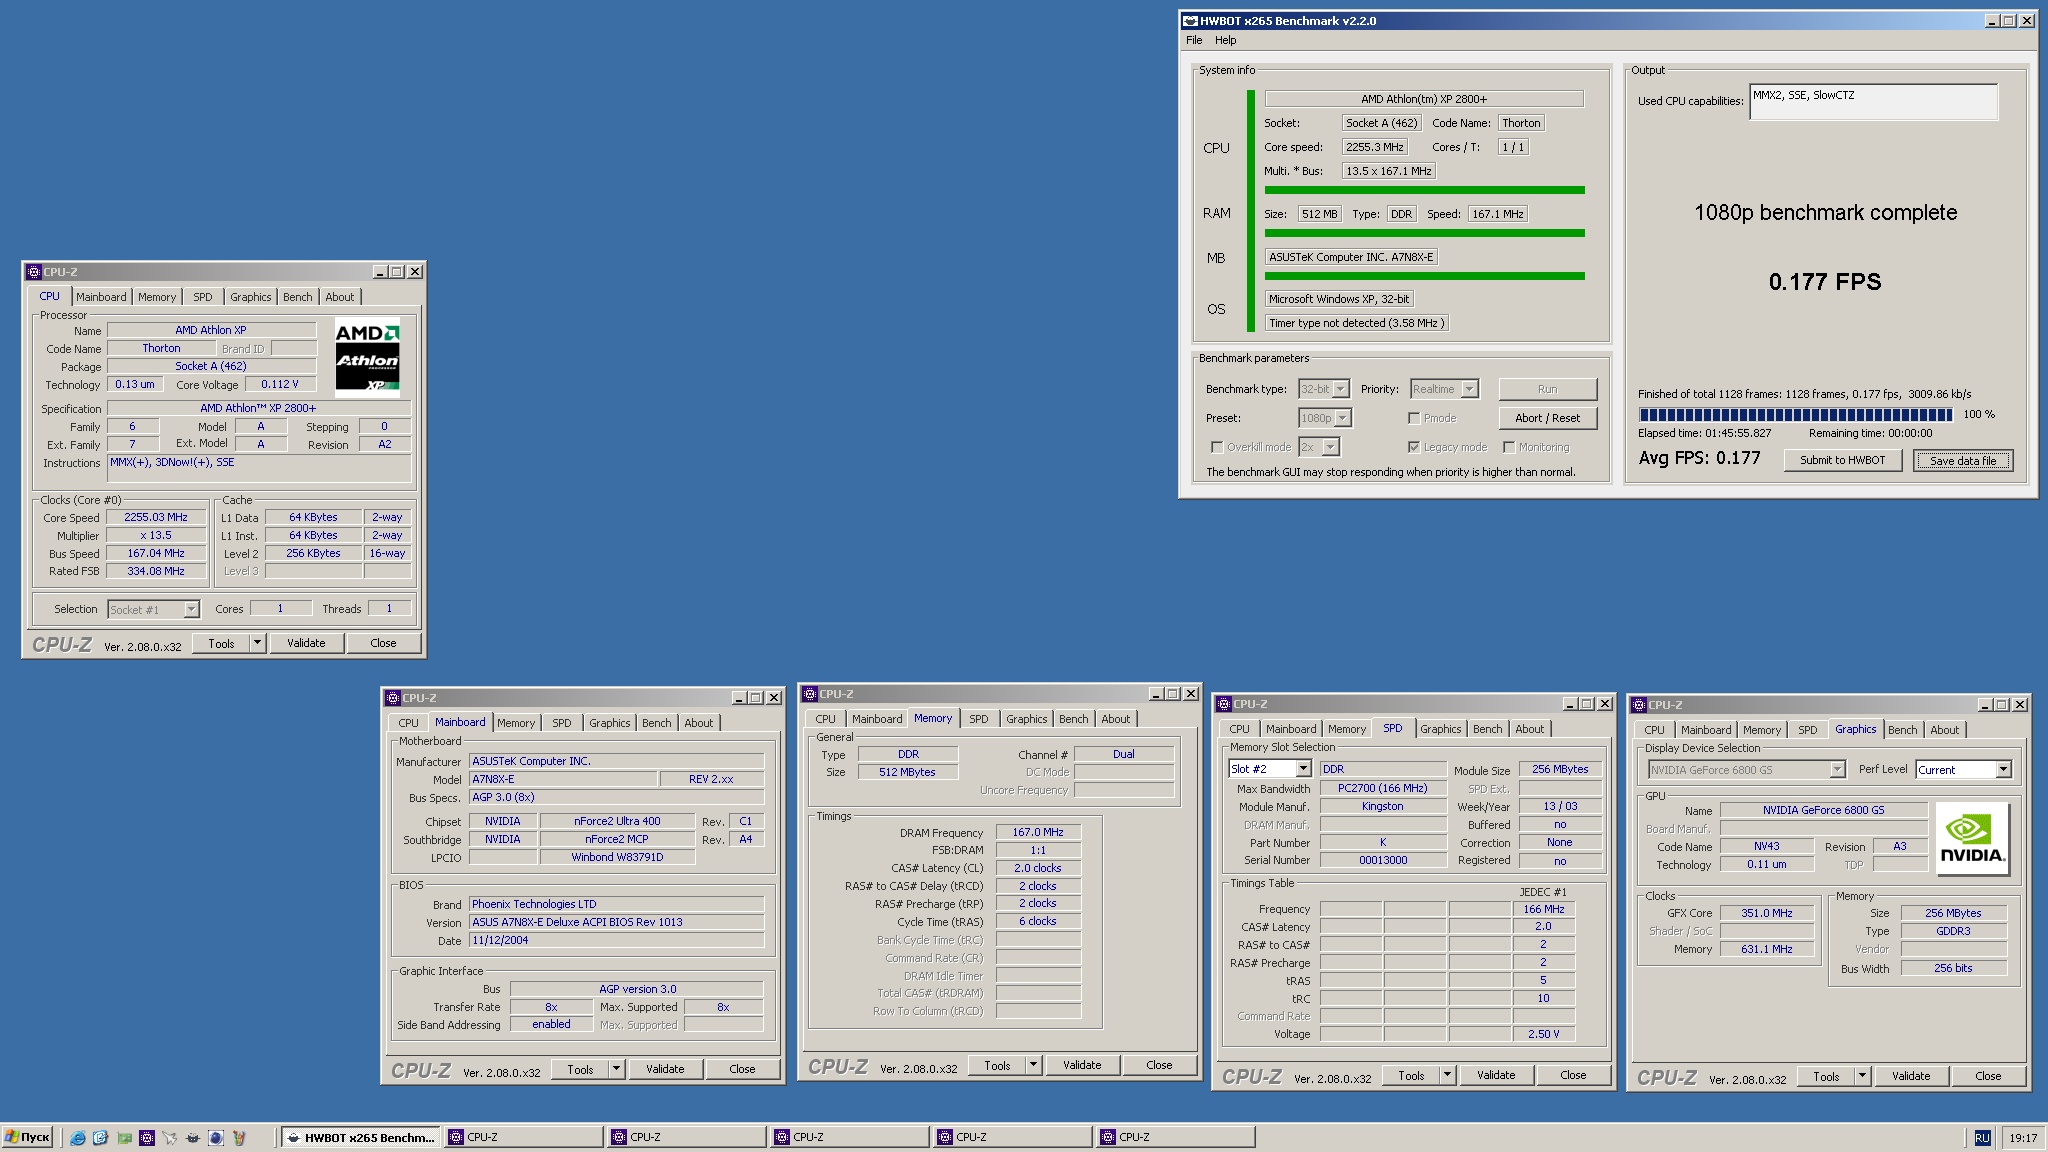Click the title bar icon of CPU-Z CPU window

coord(33,272)
